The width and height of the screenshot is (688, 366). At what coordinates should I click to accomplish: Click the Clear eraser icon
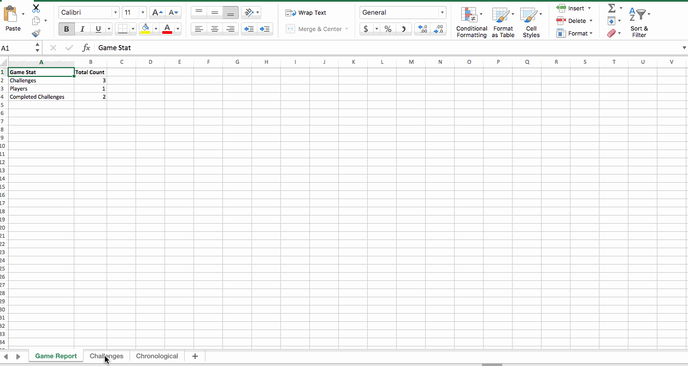[x=612, y=33]
